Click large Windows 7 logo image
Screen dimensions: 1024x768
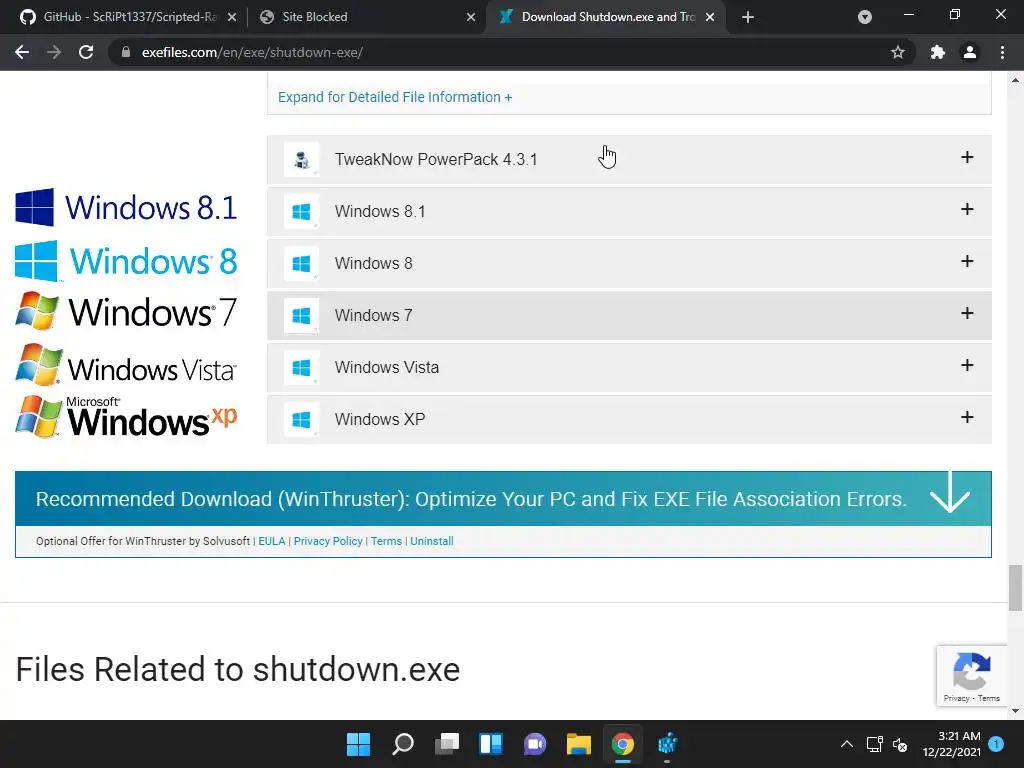126,312
